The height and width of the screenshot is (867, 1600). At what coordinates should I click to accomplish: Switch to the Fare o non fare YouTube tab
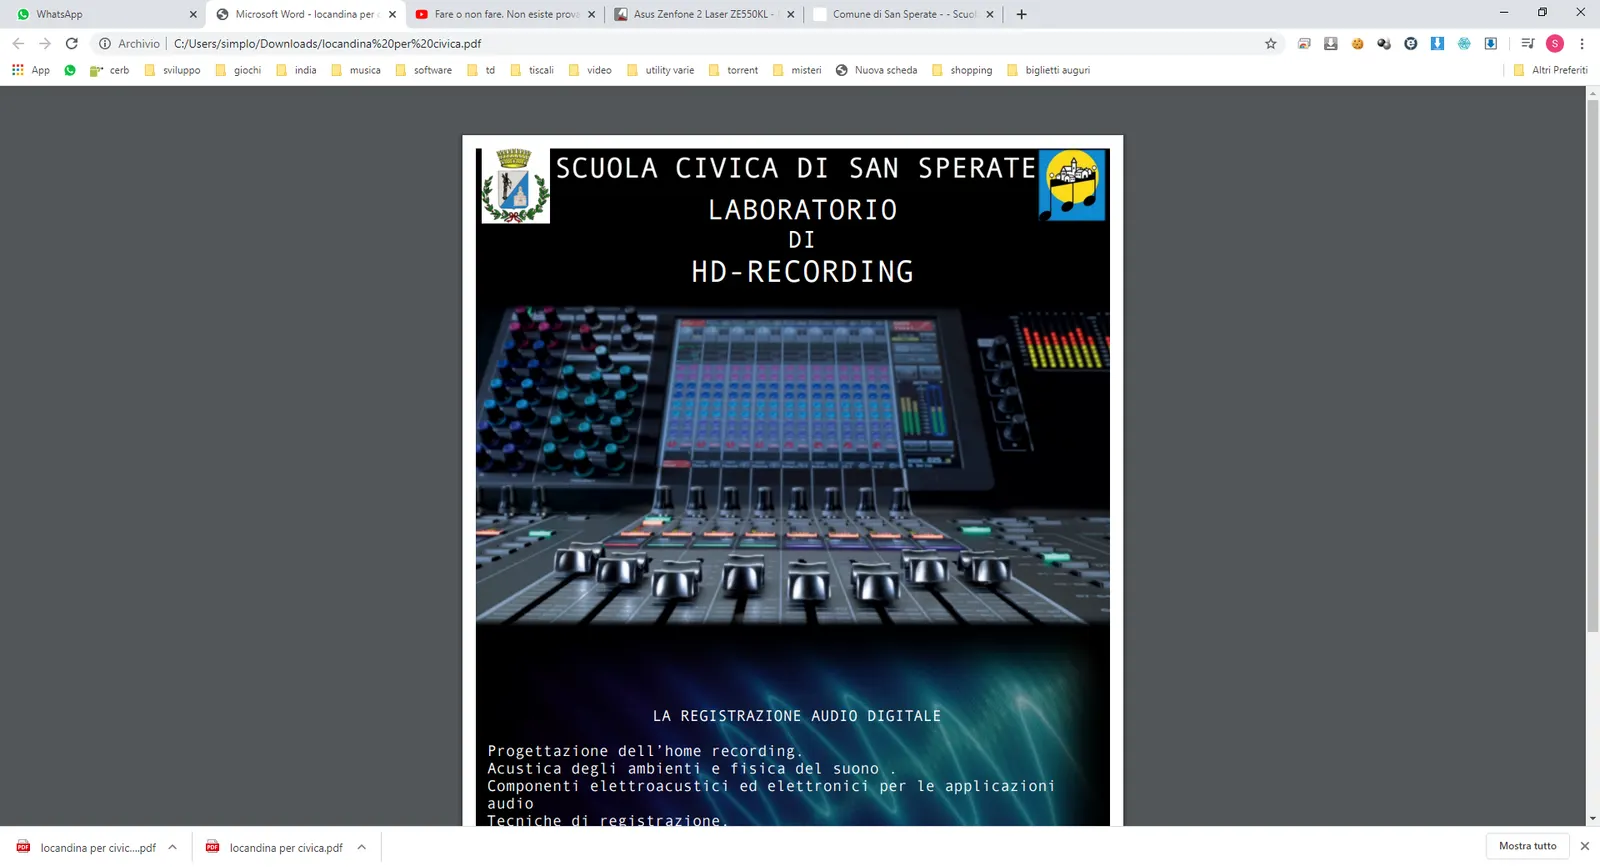point(505,14)
